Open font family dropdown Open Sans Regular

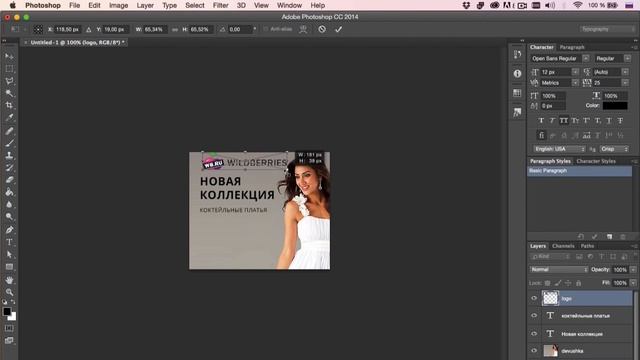click(586, 58)
